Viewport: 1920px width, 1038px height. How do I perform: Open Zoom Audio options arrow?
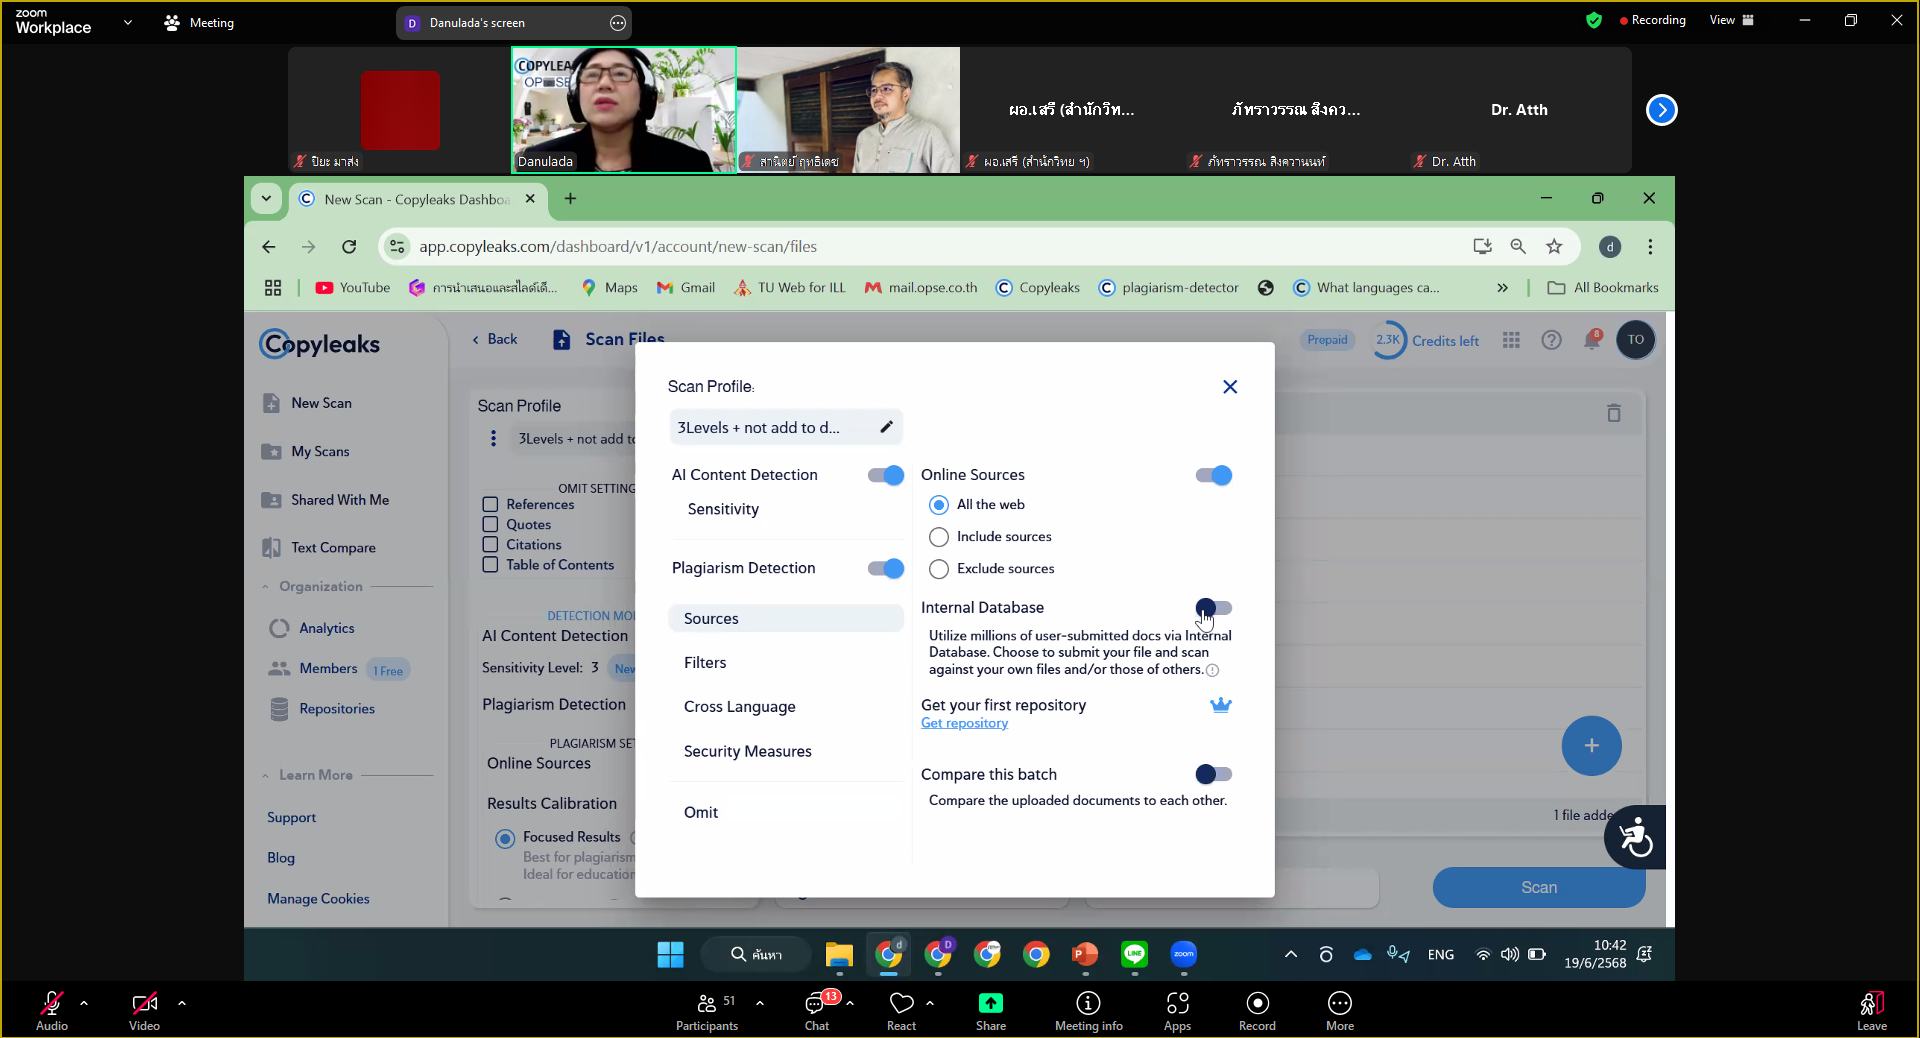[84, 1002]
